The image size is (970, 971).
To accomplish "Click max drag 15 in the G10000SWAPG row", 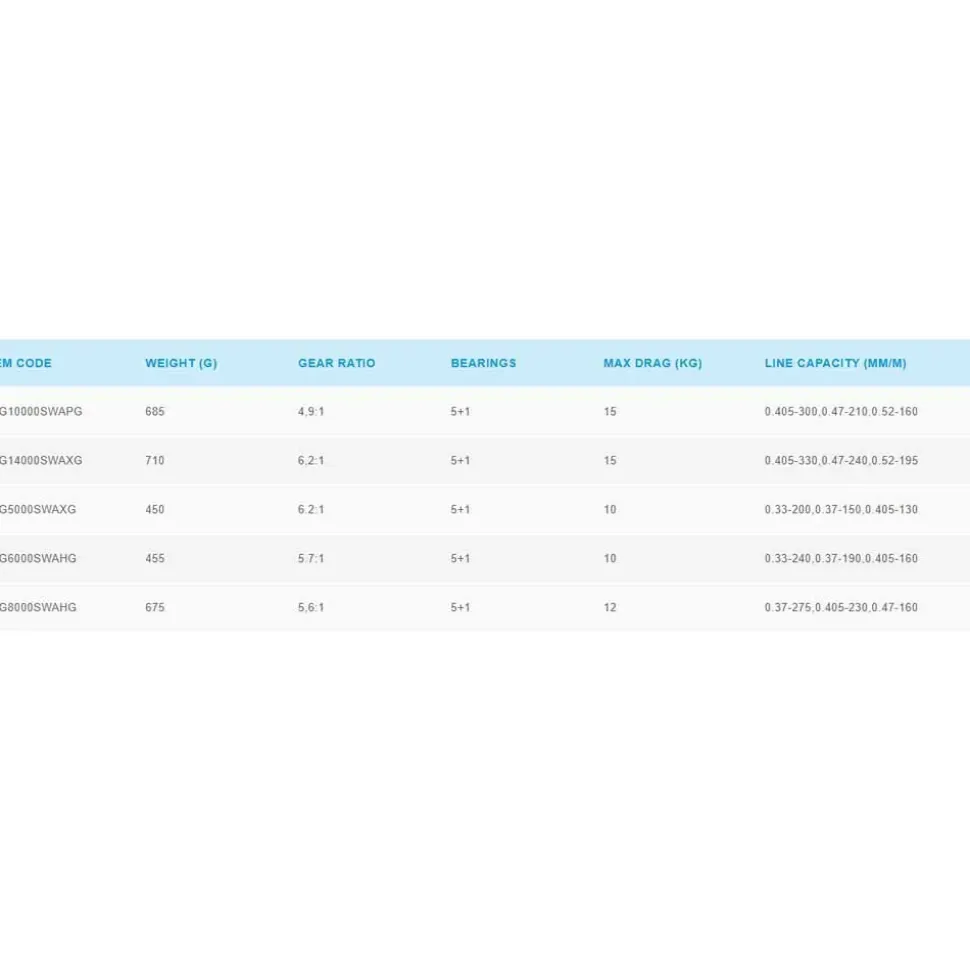I will pyautogui.click(x=610, y=412).
